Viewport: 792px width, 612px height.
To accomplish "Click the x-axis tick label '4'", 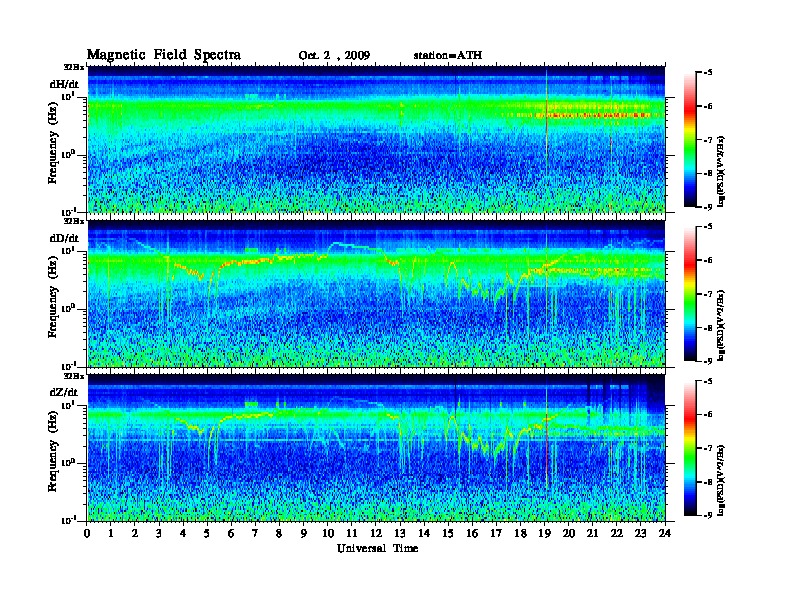I will pos(183,533).
